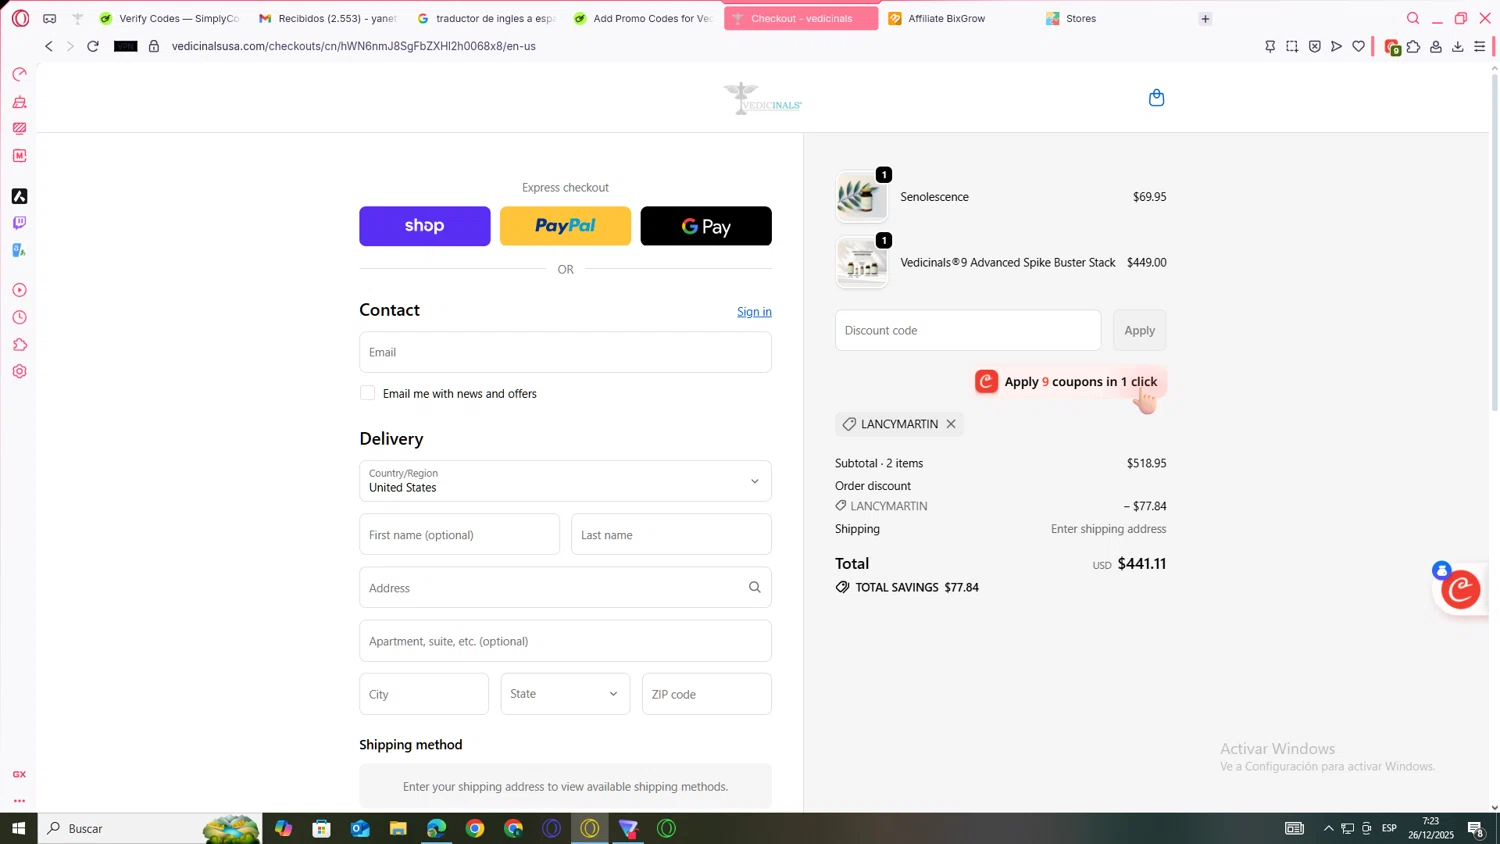Open Easy Setup sliders icon
Screen dimensions: 1500x844
click(x=1480, y=46)
